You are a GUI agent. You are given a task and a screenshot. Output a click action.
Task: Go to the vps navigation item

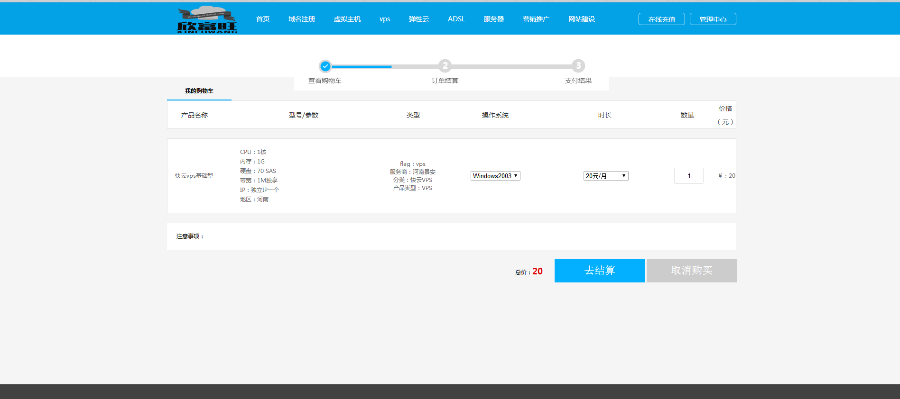pyautogui.click(x=385, y=19)
